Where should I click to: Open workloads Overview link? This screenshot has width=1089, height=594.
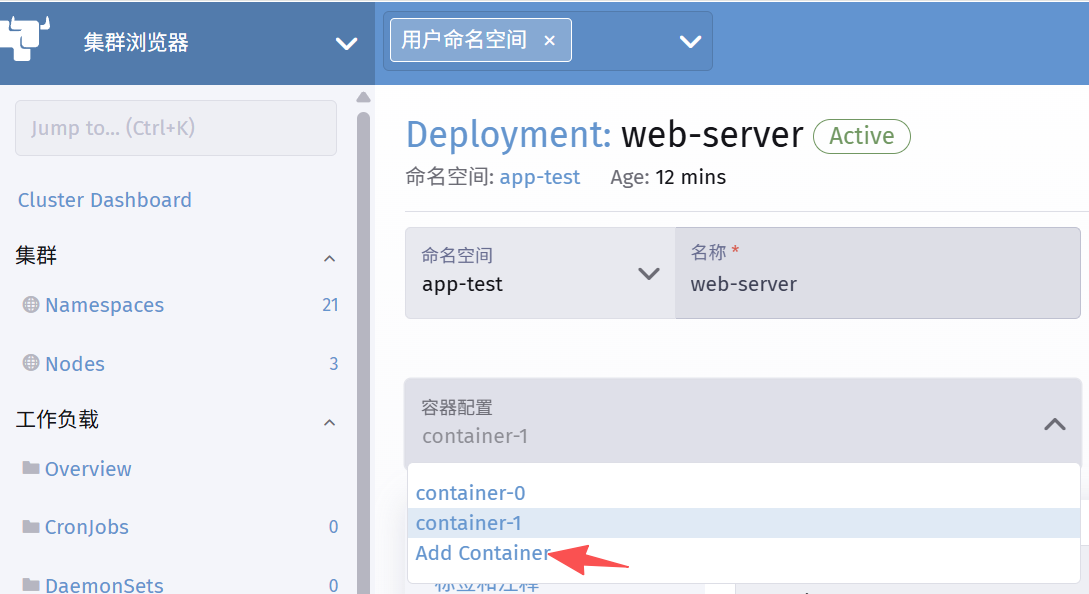click(88, 469)
